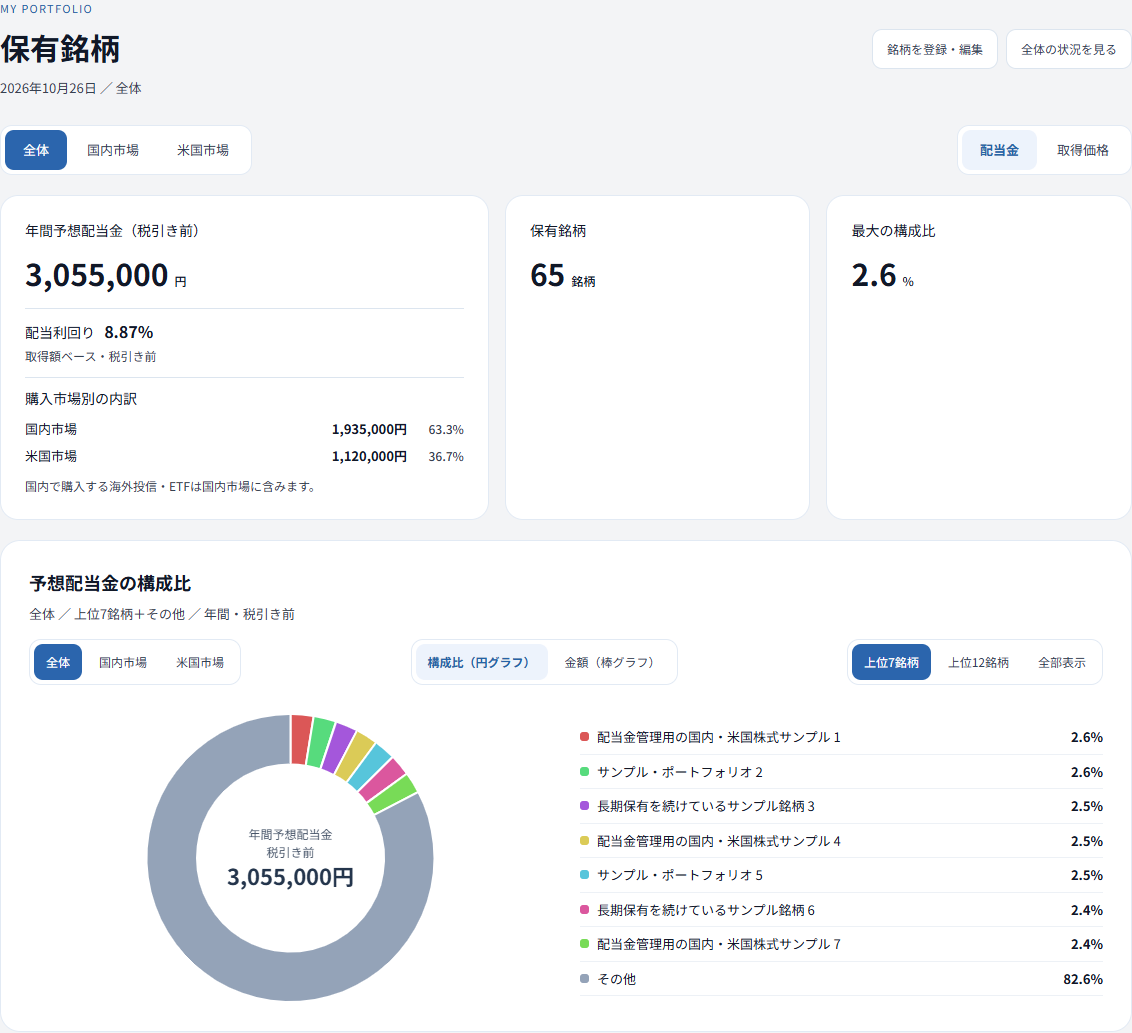Switch to the top 米国市場 tab
1132x1033 pixels.
(203, 150)
